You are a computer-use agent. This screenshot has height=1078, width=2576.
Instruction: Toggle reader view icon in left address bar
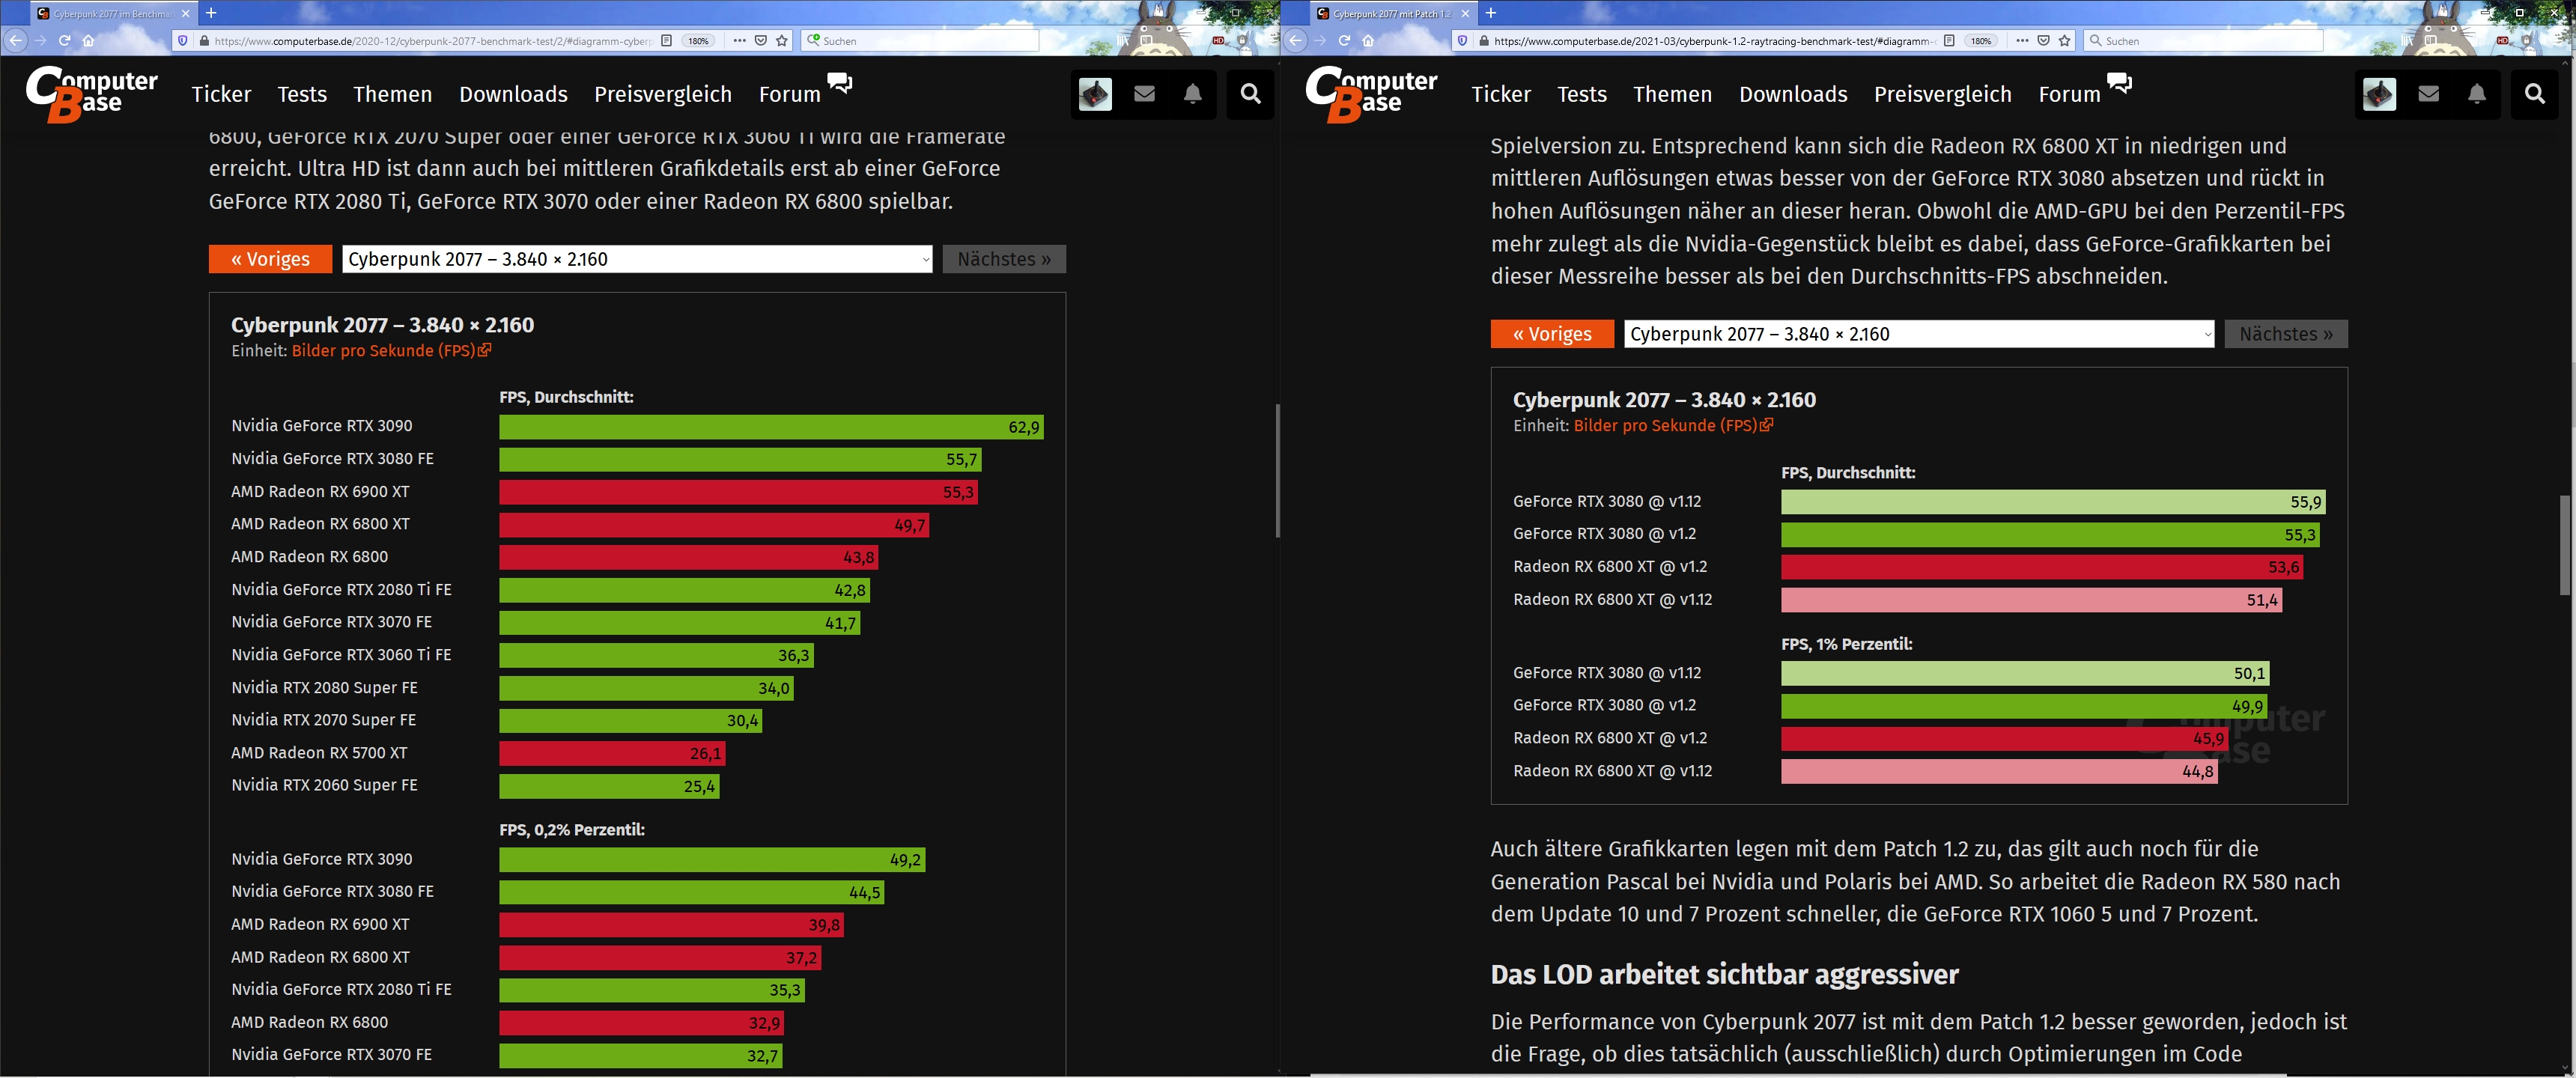click(666, 41)
